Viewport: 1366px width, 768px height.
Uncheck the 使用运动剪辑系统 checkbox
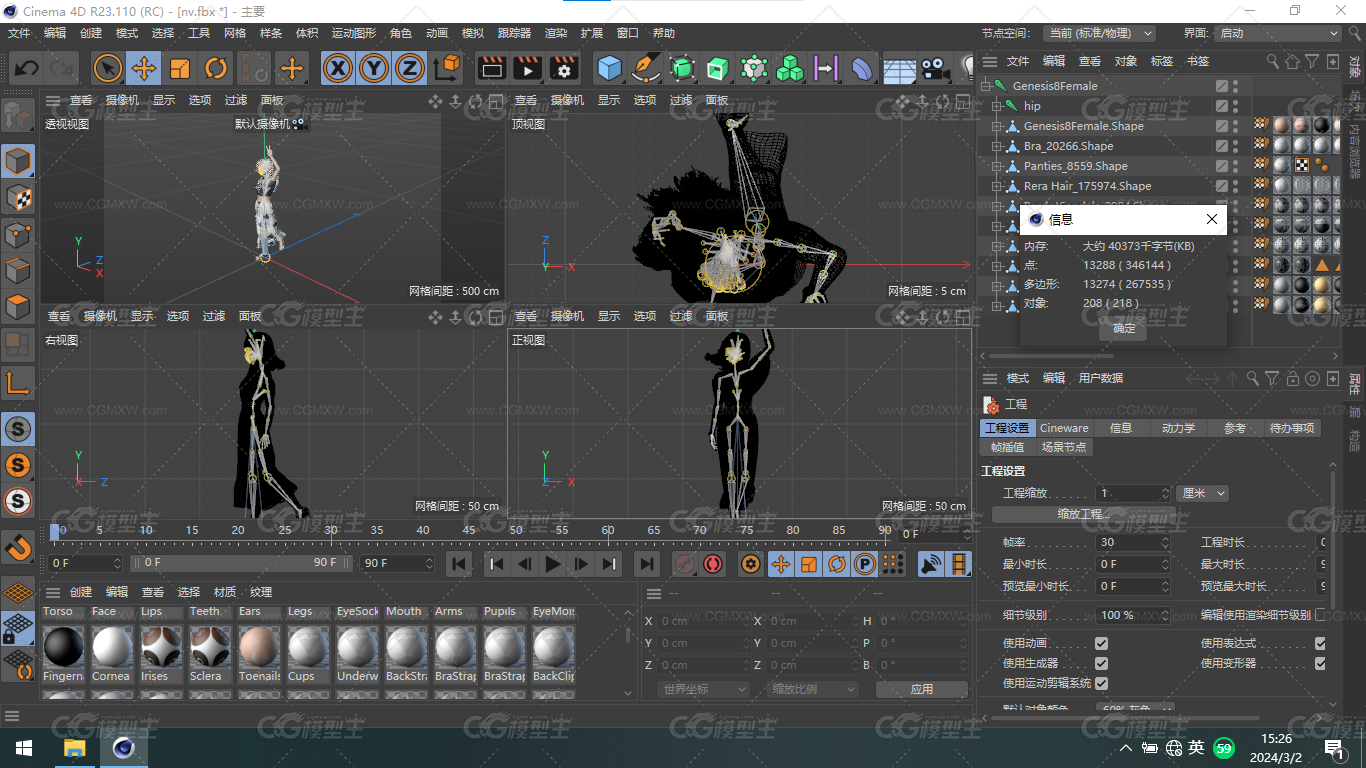coord(1101,683)
